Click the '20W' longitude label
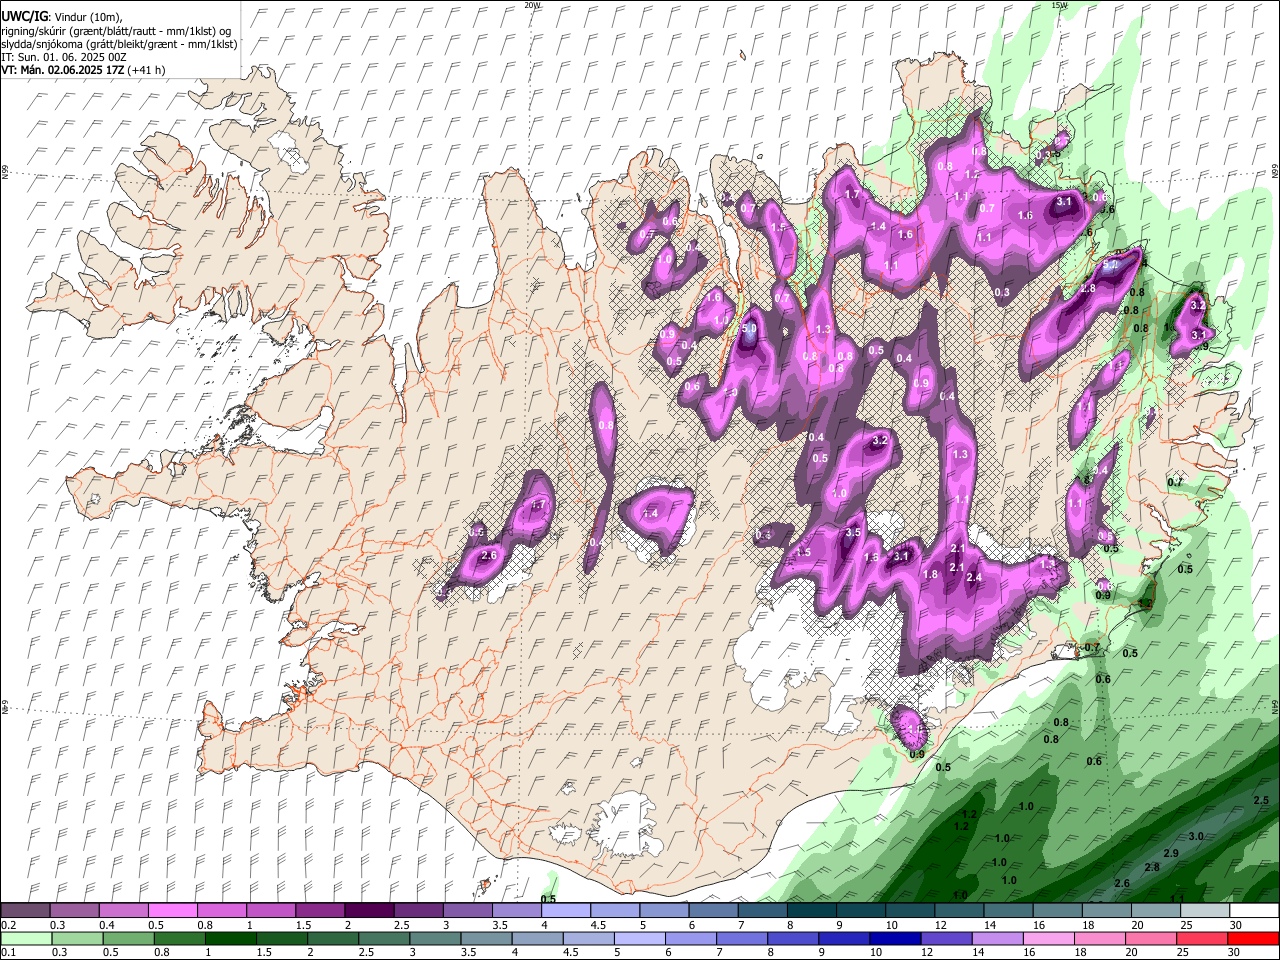Screen dimensions: 1280x960 click(533, 5)
